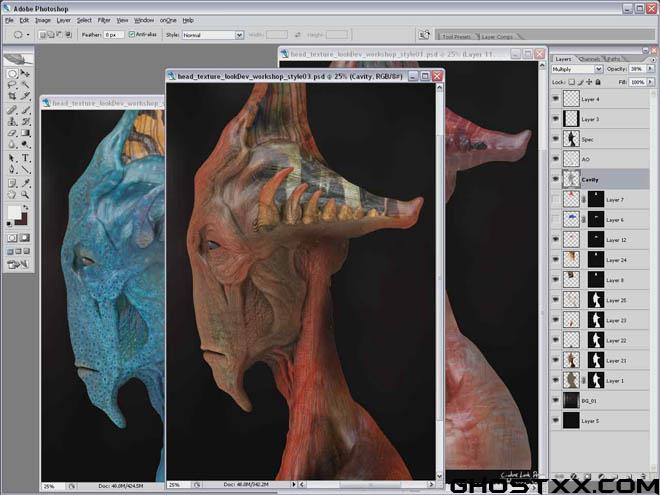This screenshot has width=660, height=495.
Task: Open the blend mode Multiply dropdown
Action: click(x=577, y=69)
